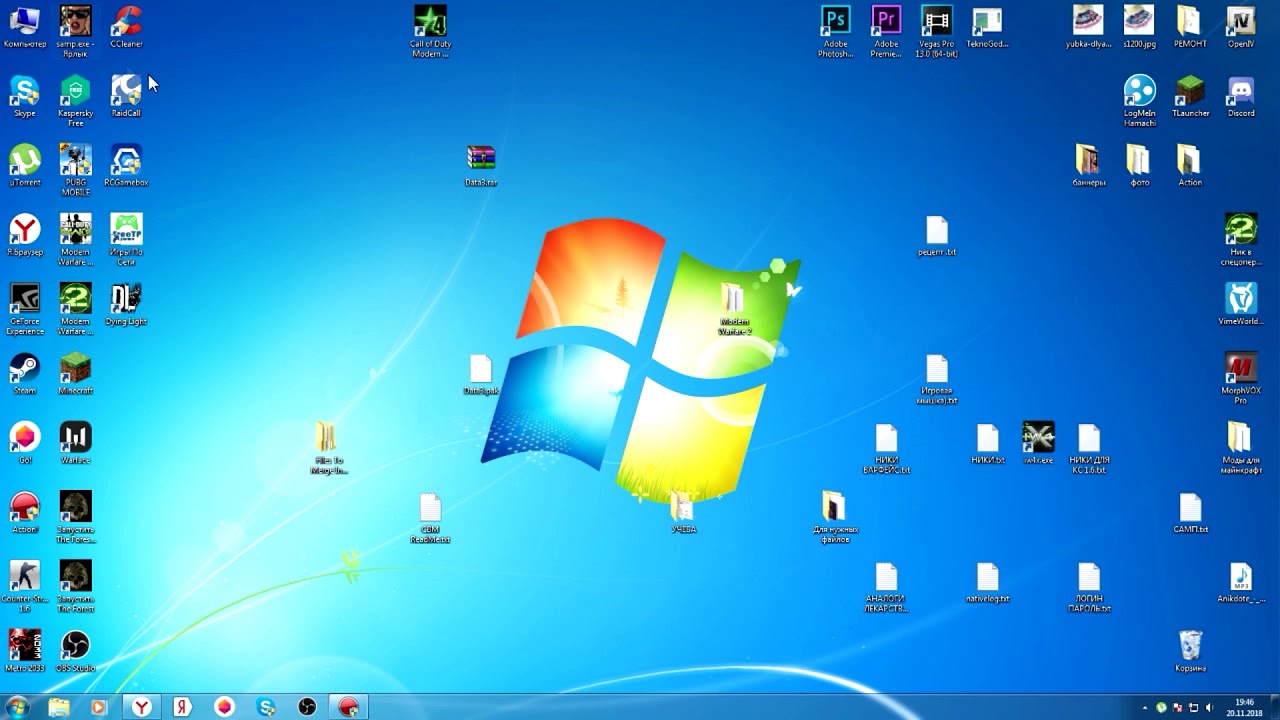Launch the Warface desktop icon
The width and height of the screenshot is (1280, 720).
coord(75,444)
